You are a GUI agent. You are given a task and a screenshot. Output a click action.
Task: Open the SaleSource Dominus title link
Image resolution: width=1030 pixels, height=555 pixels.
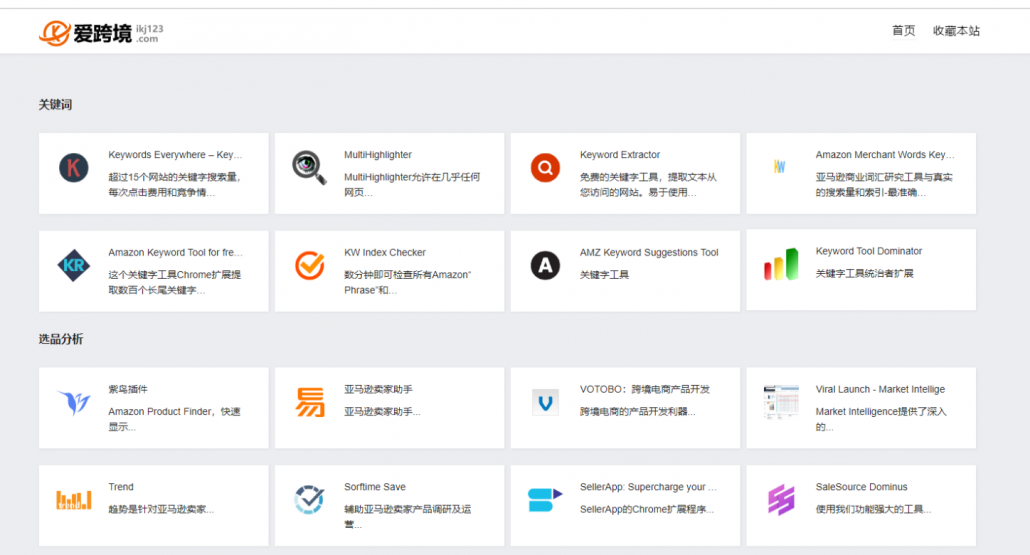pos(861,487)
